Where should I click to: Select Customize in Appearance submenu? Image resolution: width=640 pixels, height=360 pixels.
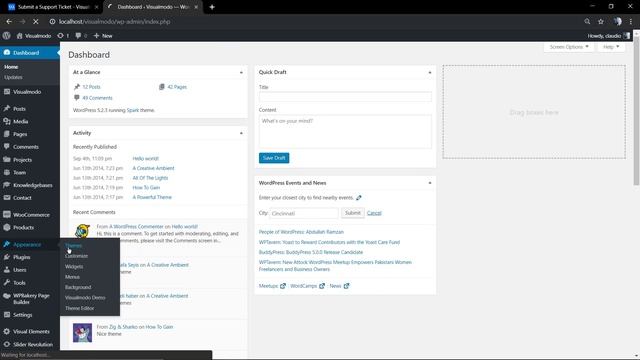pyautogui.click(x=76, y=256)
